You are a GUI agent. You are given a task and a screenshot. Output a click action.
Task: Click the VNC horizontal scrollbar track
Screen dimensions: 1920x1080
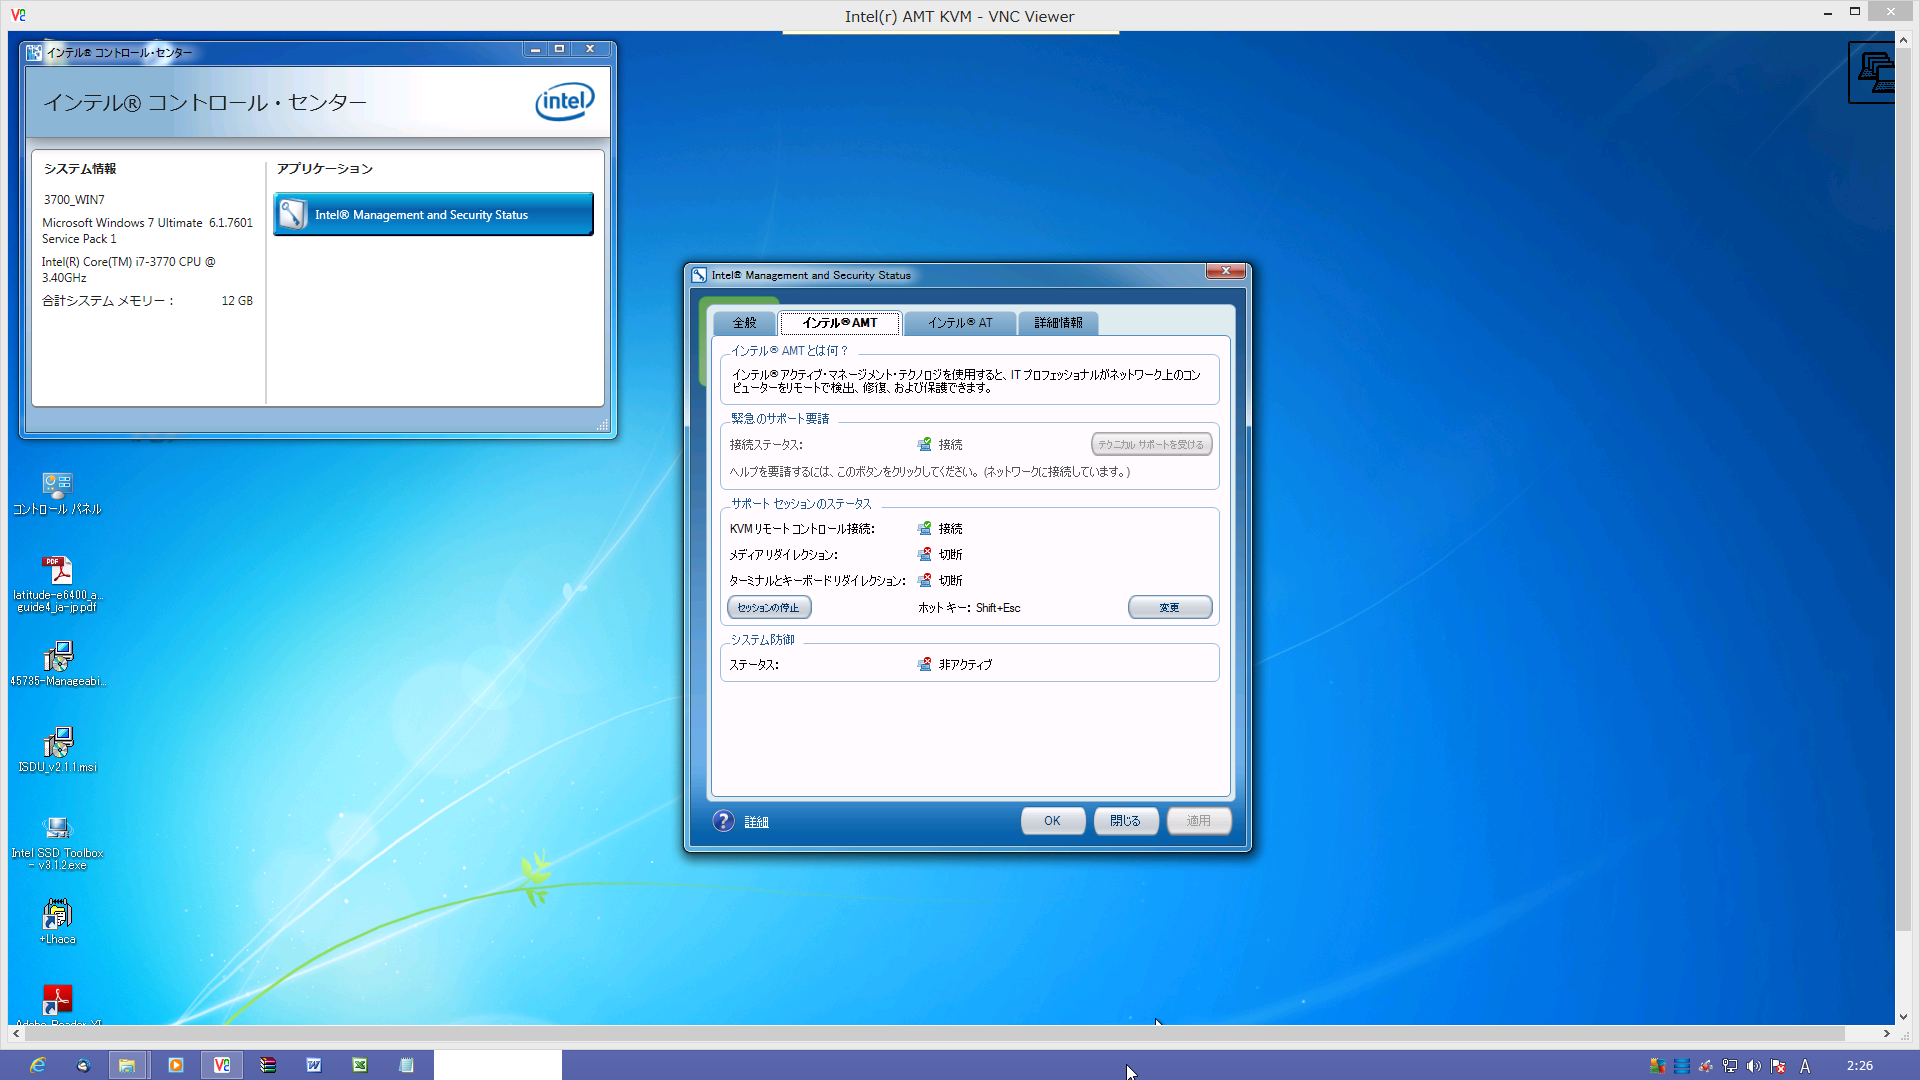pyautogui.click(x=1864, y=1033)
